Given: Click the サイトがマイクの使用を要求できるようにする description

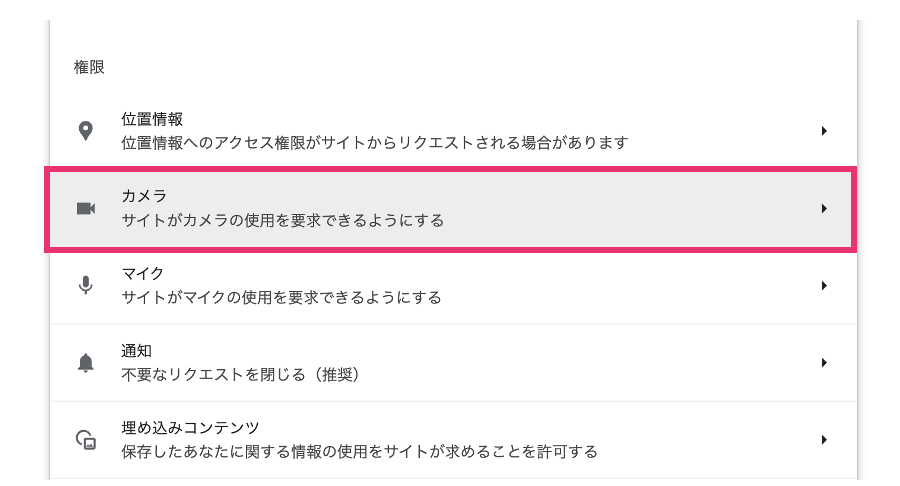Looking at the screenshot, I should coord(281,297).
